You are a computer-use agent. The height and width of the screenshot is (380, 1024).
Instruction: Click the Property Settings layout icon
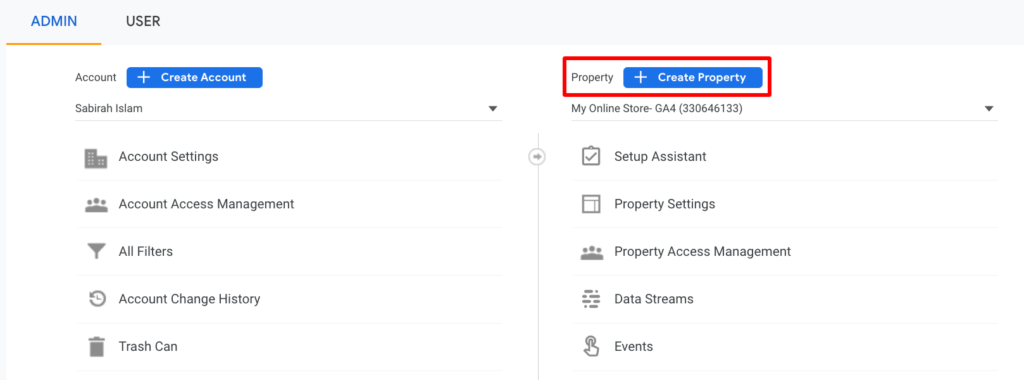tap(591, 204)
